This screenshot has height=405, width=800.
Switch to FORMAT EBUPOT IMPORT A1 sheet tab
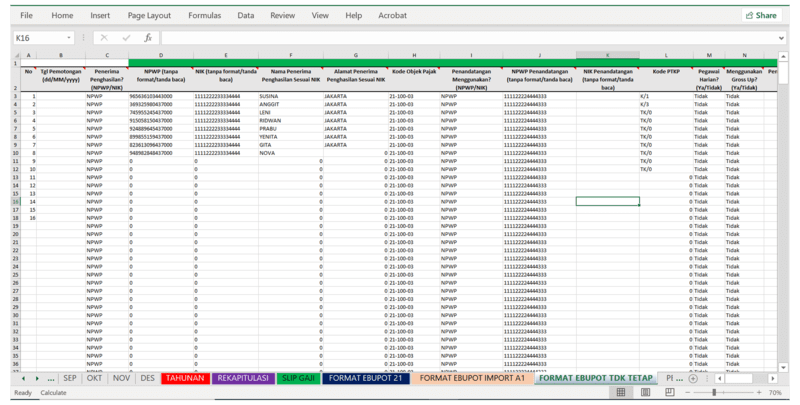472,378
